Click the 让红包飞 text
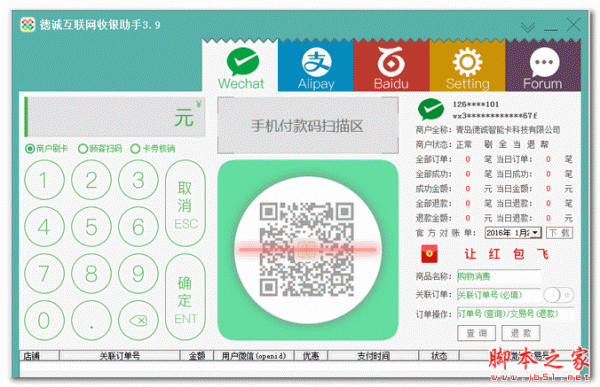Screen dimensions: 600x387 [x=507, y=254]
